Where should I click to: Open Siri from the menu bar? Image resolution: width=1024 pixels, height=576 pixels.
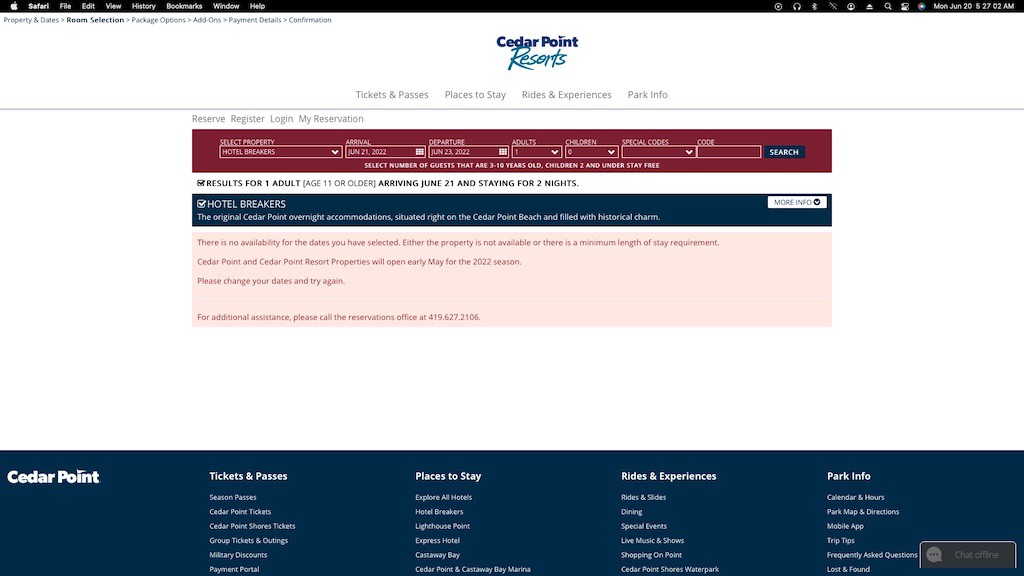pos(921,6)
